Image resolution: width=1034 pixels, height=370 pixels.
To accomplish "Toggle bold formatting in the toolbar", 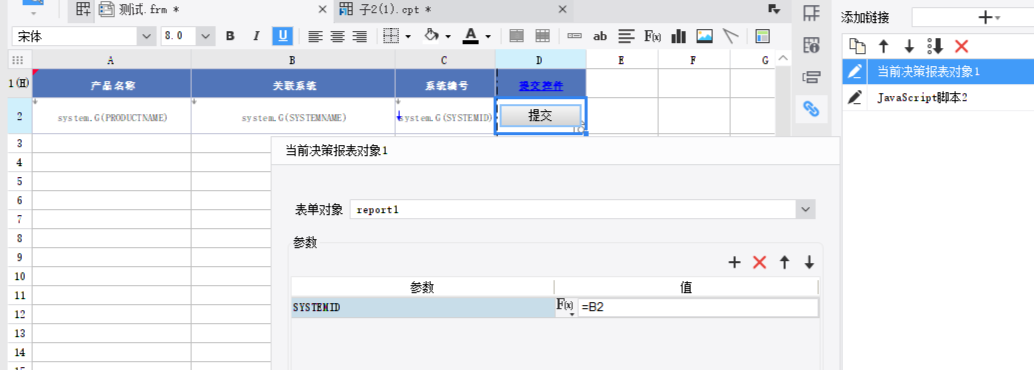I will [x=230, y=36].
